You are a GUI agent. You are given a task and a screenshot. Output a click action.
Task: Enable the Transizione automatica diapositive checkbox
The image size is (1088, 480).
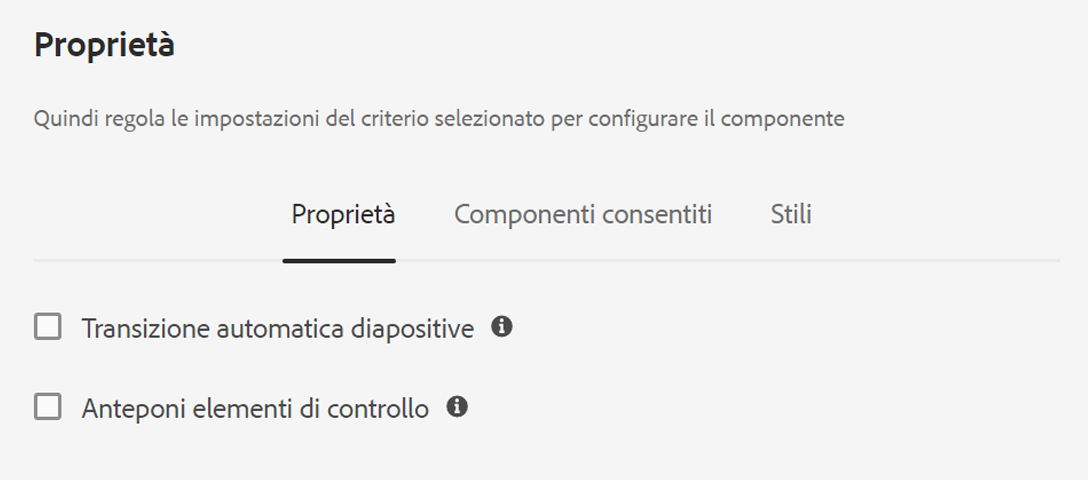tap(48, 327)
